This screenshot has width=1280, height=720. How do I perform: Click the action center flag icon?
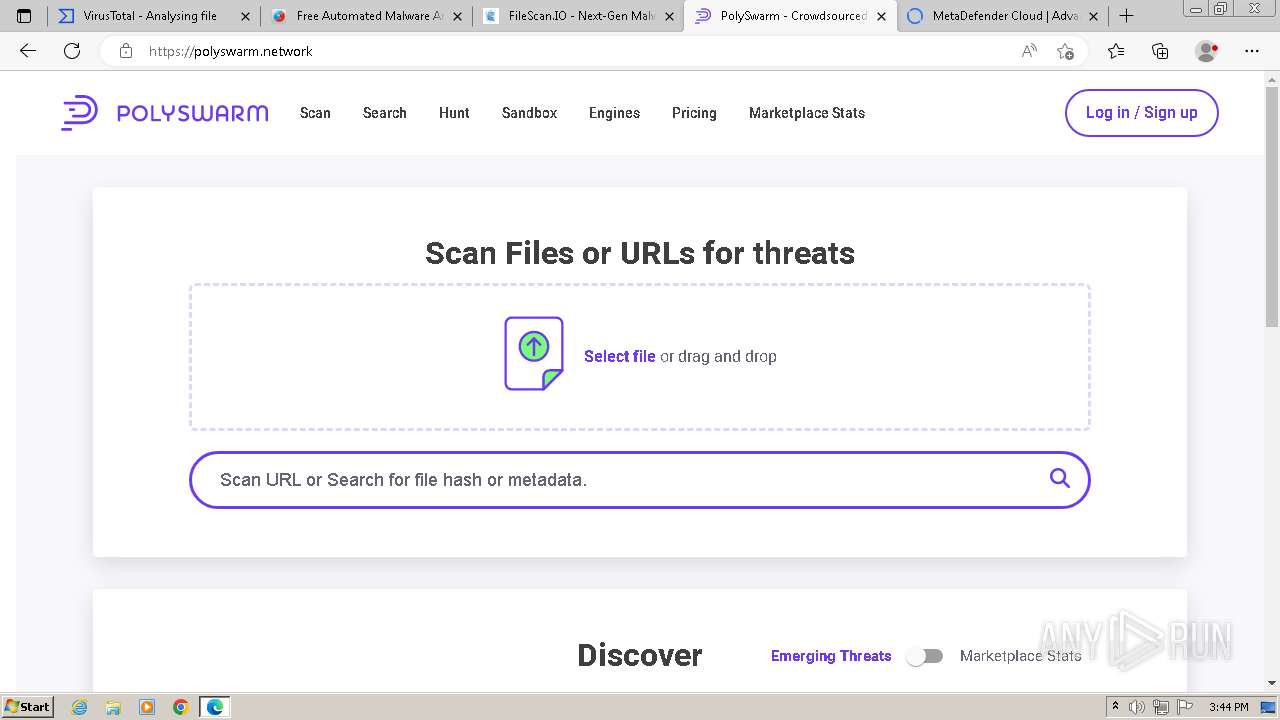[x=1185, y=707]
